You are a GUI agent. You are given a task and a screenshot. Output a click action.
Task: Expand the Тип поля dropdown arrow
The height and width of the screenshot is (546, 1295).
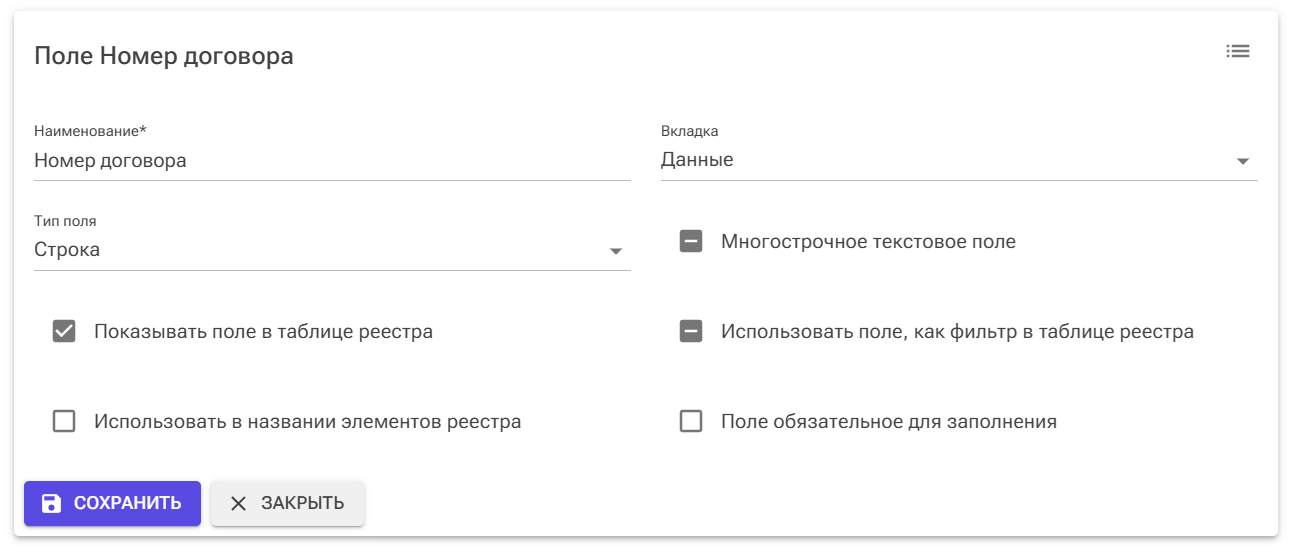point(616,251)
